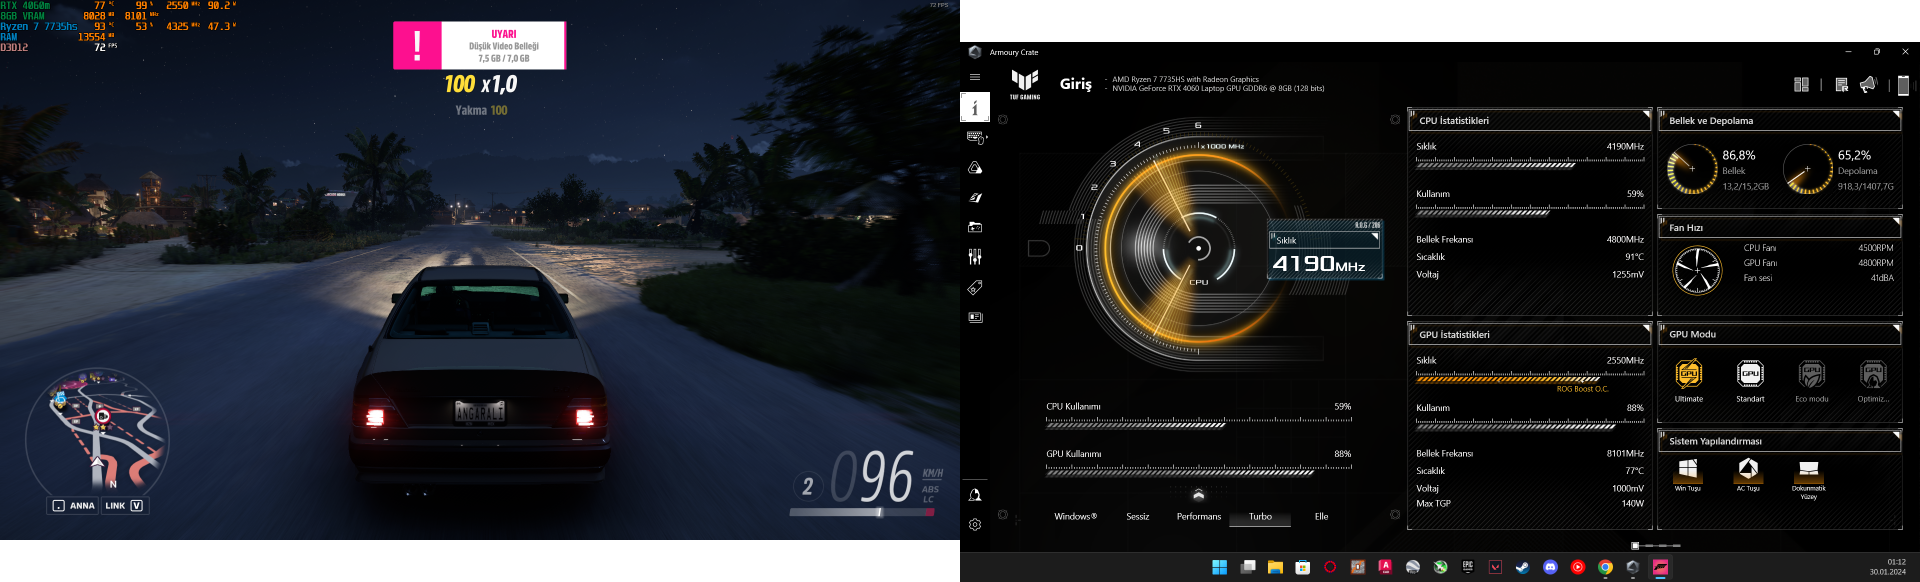Expand the Bellek ve Depolama panel corner

(1897, 113)
